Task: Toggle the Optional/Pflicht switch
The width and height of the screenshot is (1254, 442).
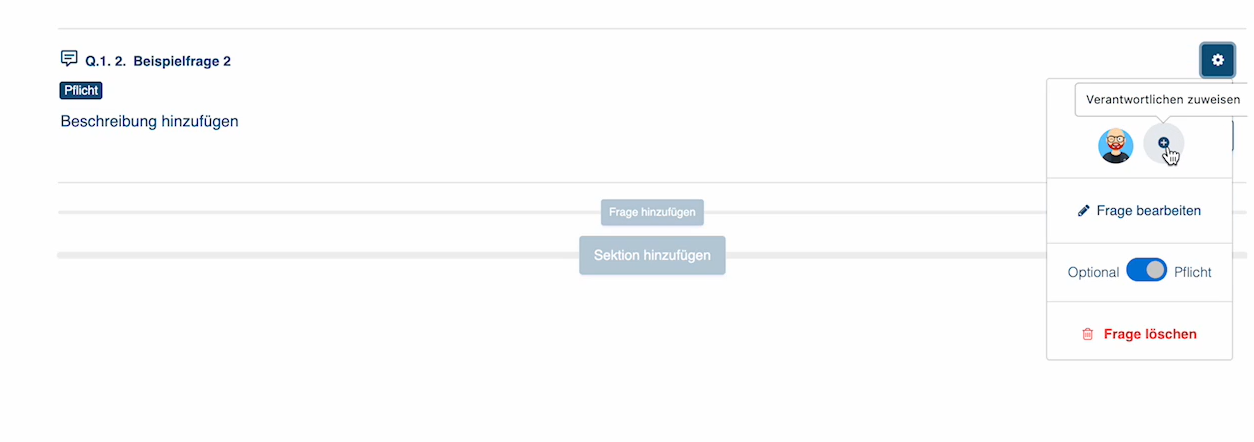Action: 1146,271
